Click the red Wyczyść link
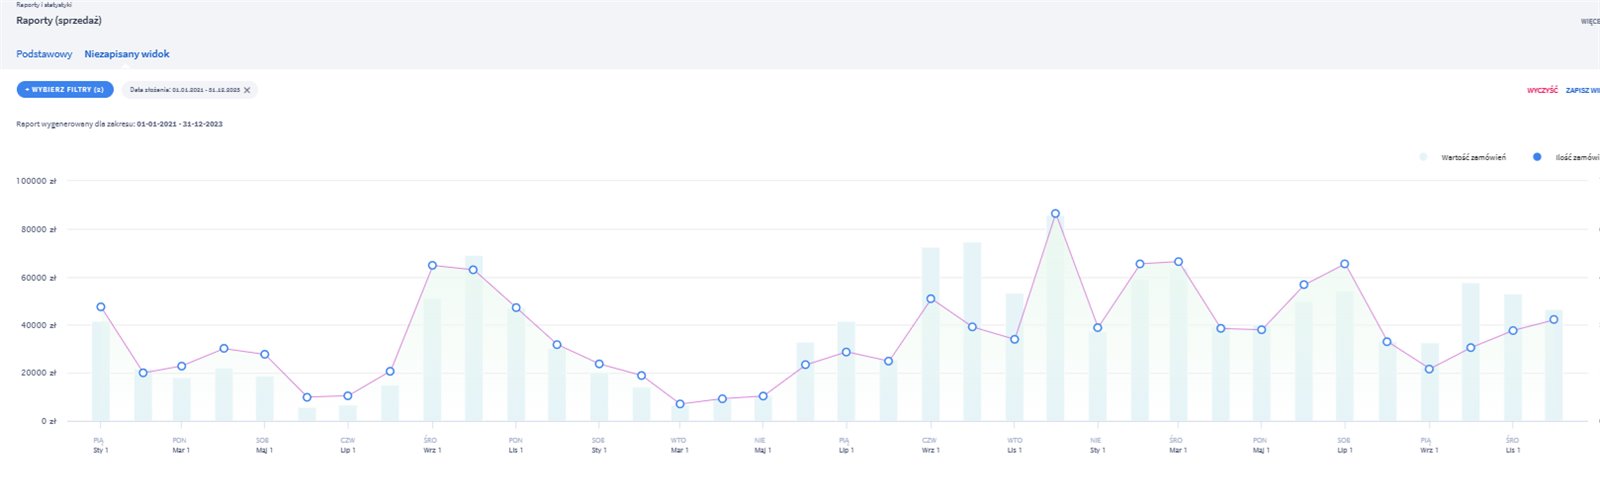 (1542, 90)
